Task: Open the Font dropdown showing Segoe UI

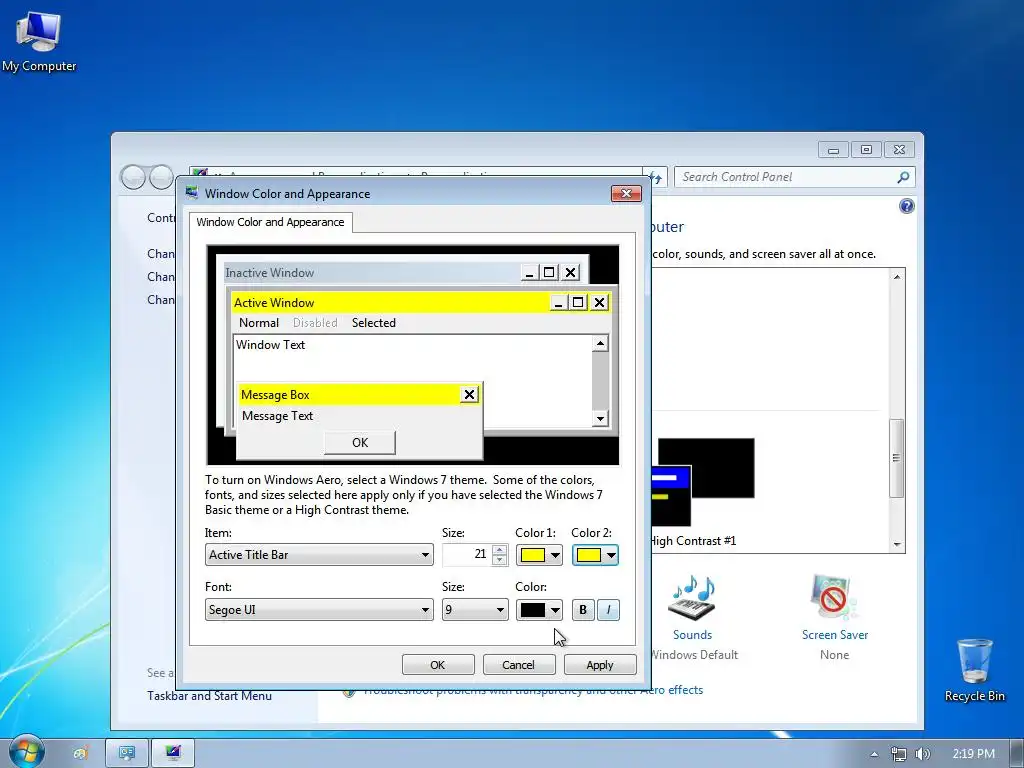Action: click(x=319, y=610)
